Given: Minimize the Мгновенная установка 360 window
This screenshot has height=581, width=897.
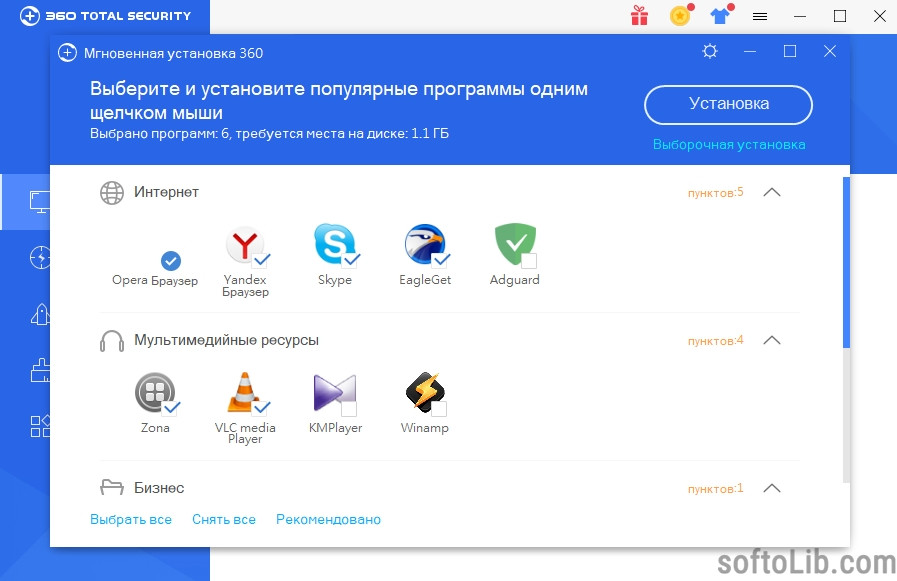Looking at the screenshot, I should point(750,51).
